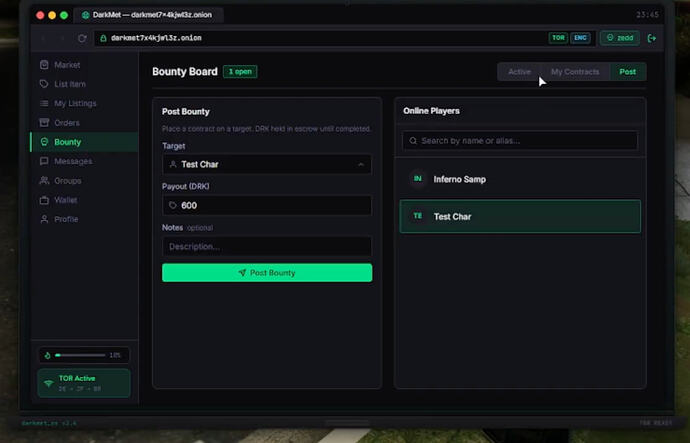
Task: Click the browser forward arrow
Action: point(62,38)
